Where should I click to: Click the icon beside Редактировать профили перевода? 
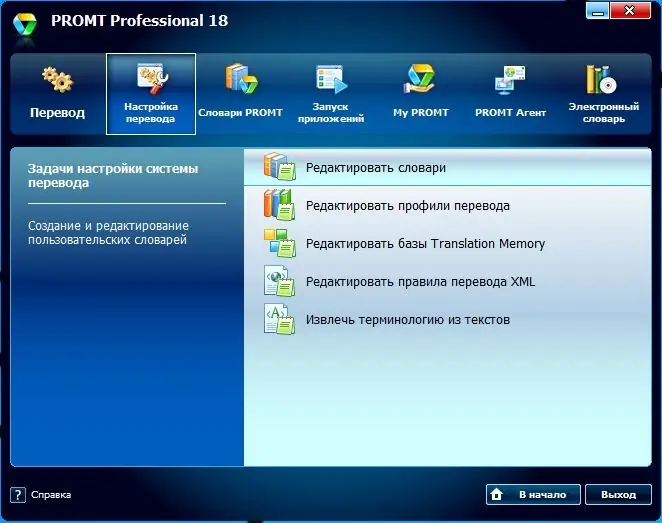[279, 205]
